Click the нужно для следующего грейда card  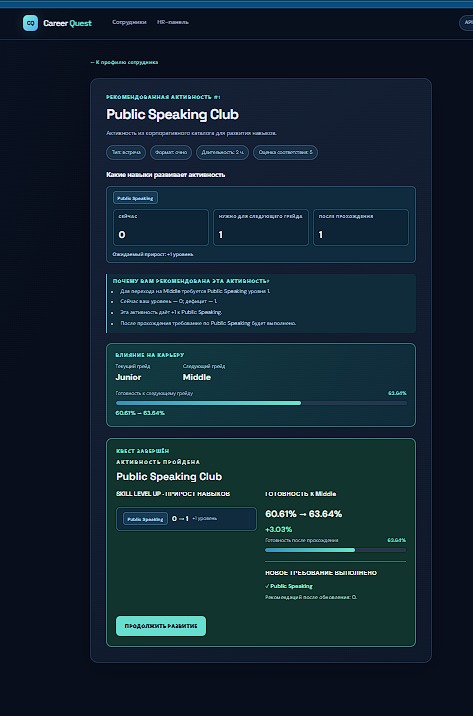(261, 227)
